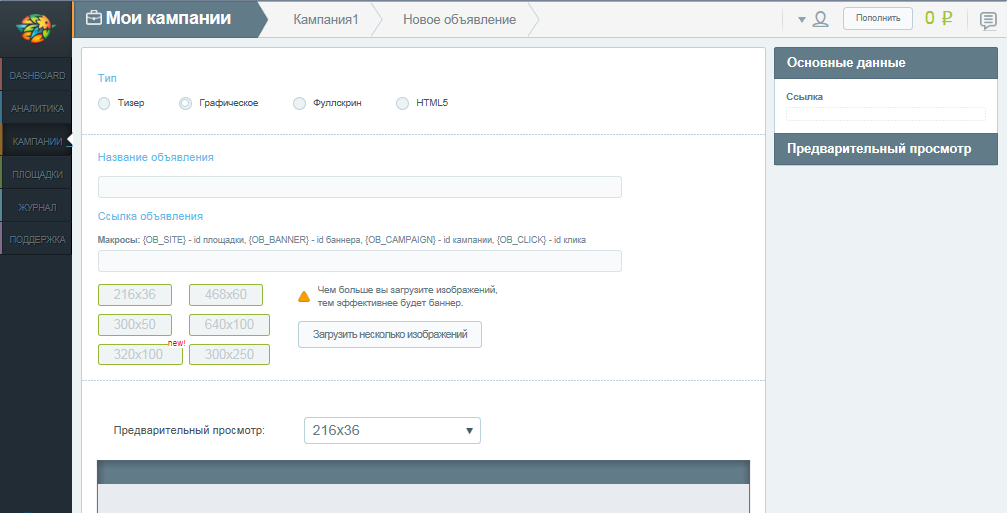
Task: Open ПЛОЩАДКИ sidebar item
Action: 37,174
